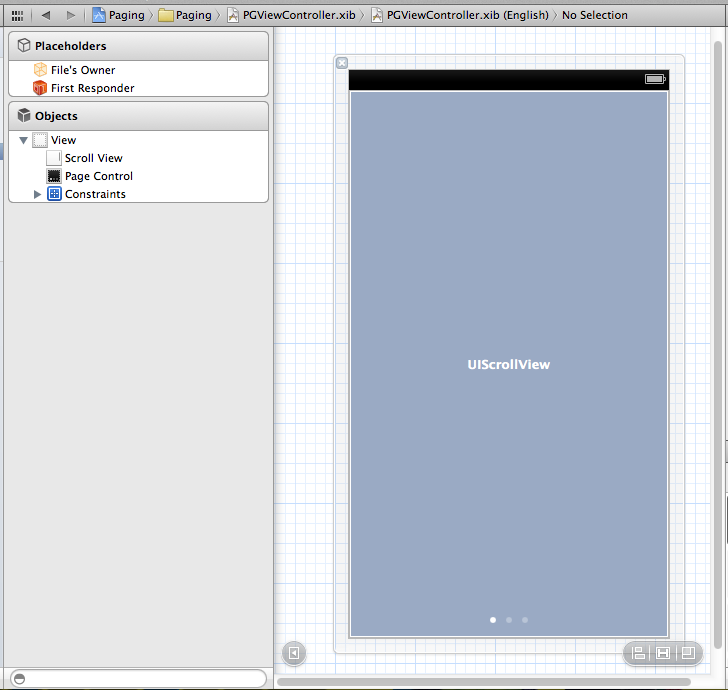Screen dimensions: 728x690
Task: Open the Resolve Auto Layout Issues button
Action: pos(688,653)
